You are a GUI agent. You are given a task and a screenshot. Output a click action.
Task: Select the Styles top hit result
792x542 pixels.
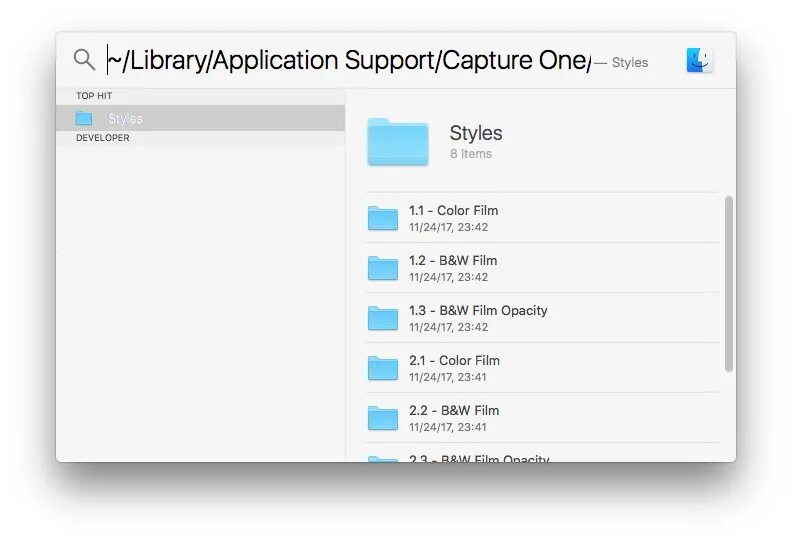(x=201, y=118)
